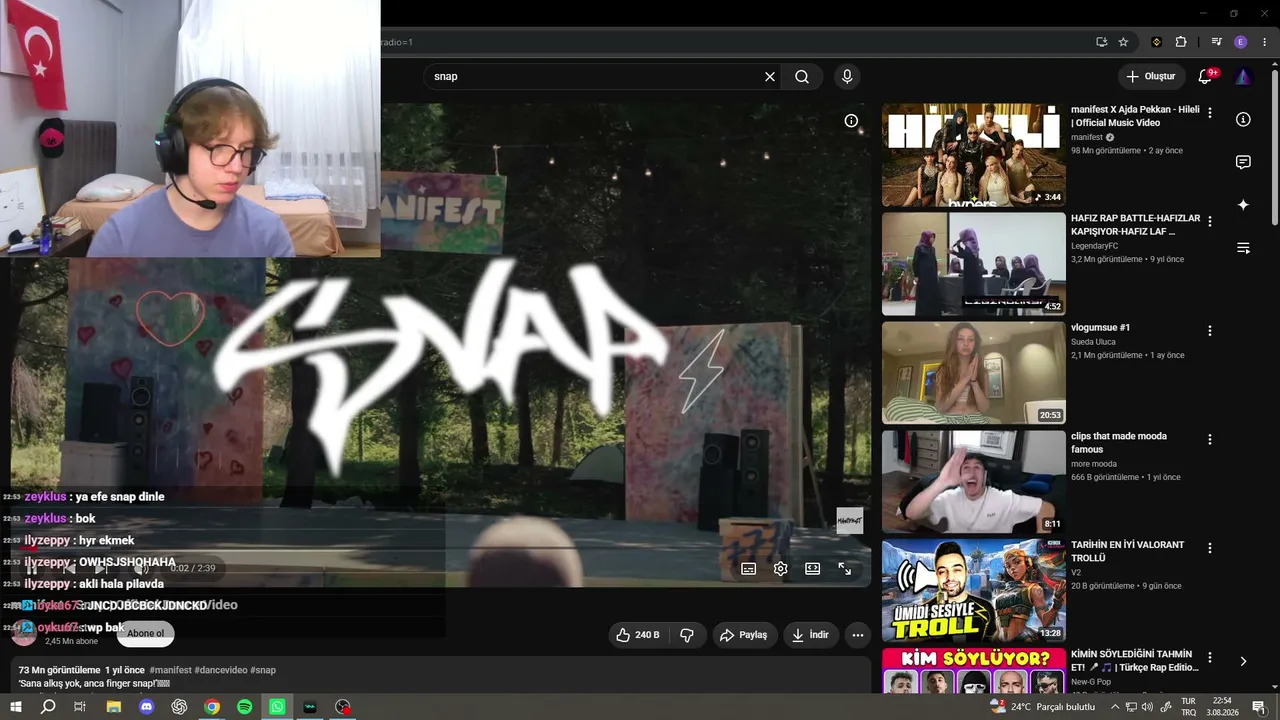The image size is (1280, 720).
Task: Open options for the Hileli video
Action: click(x=1210, y=113)
